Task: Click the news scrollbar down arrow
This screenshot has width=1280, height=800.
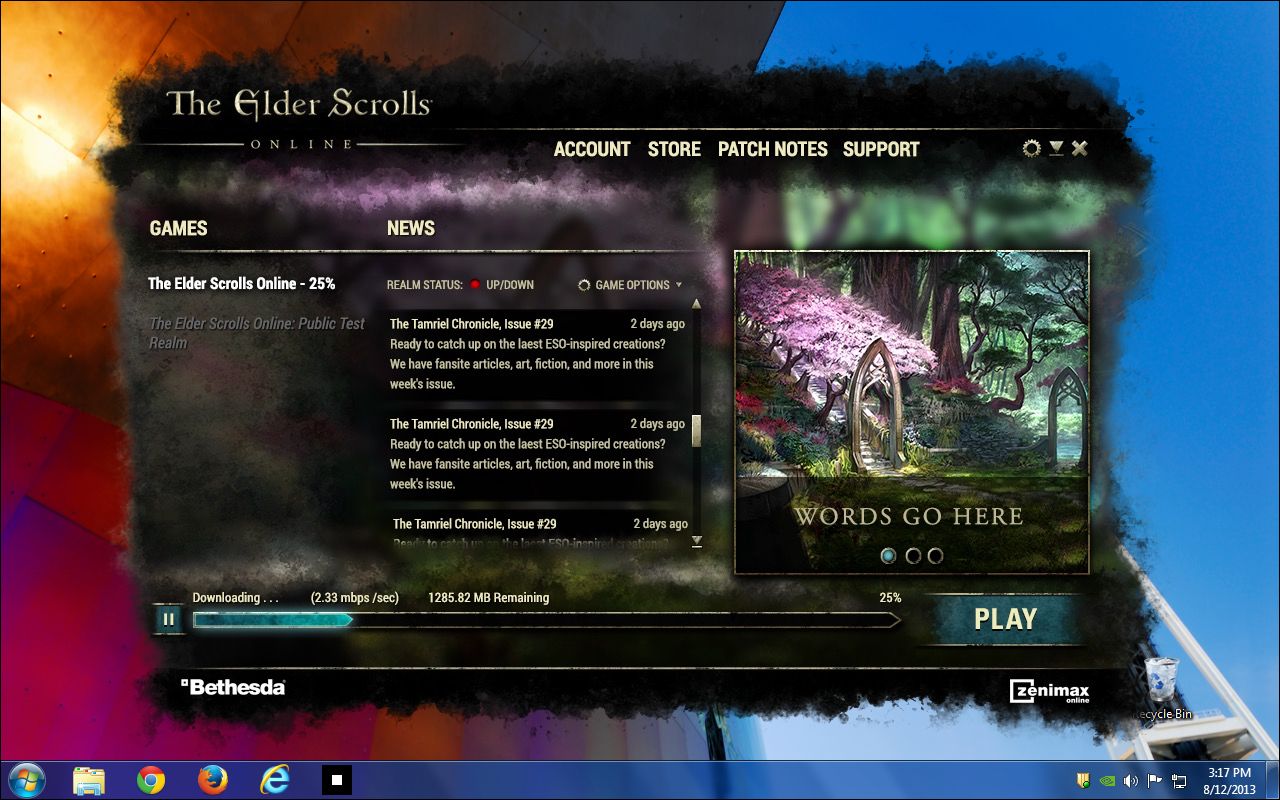Action: 696,541
